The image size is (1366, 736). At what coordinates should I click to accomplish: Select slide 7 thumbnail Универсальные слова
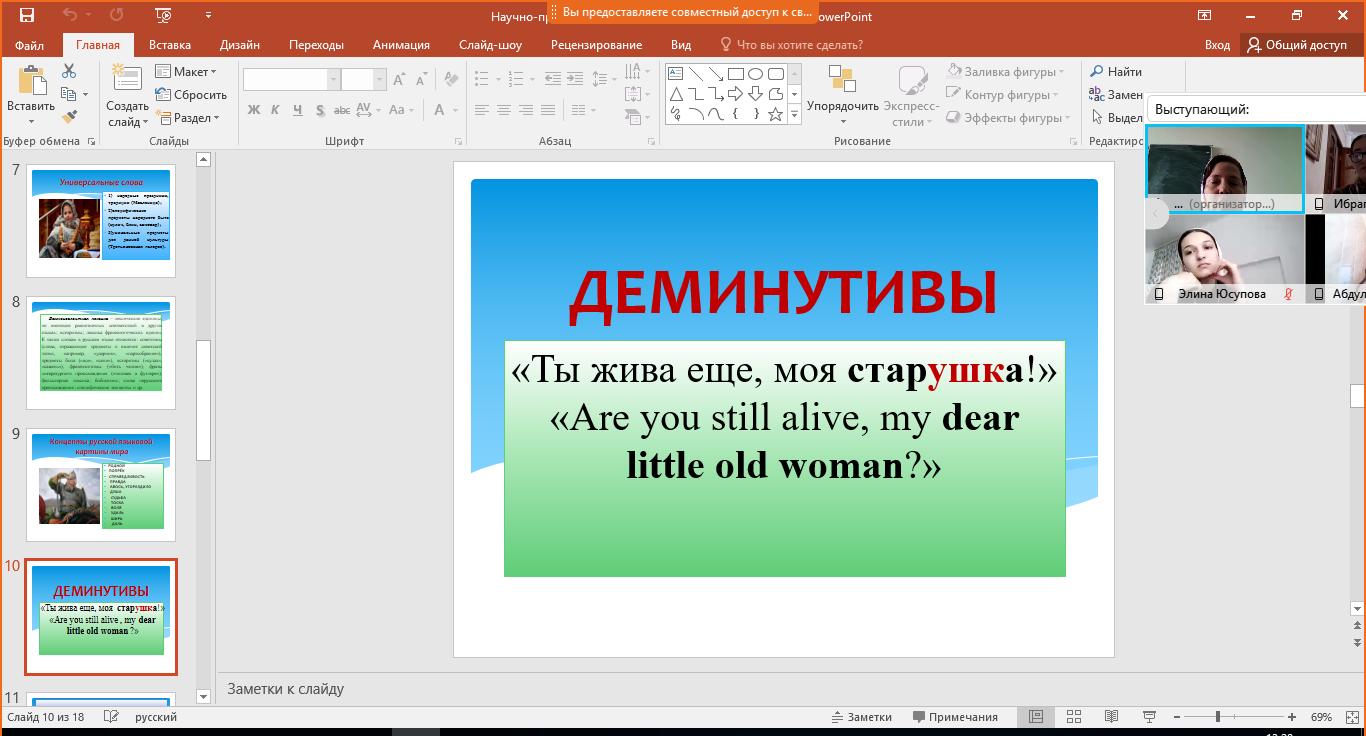101,221
